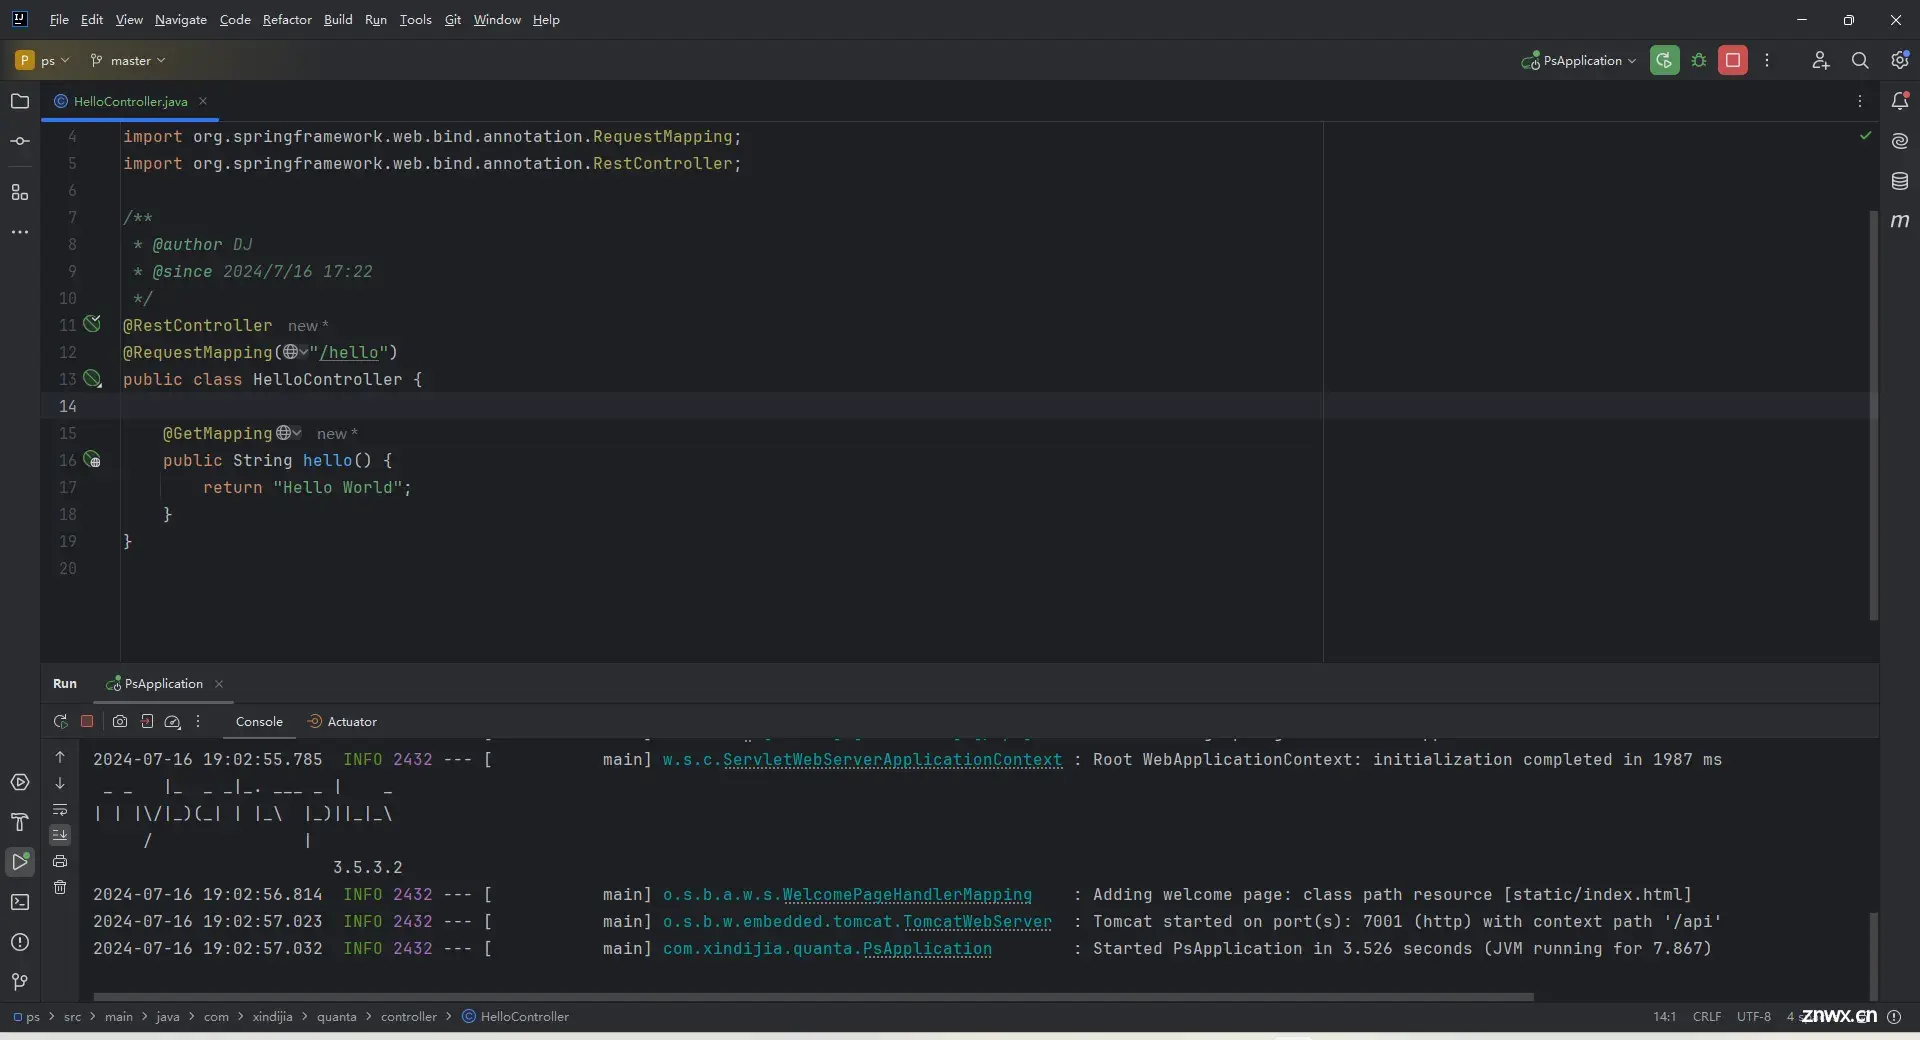The width and height of the screenshot is (1920, 1040).
Task: Close PsApplication run tab
Action: point(219,684)
